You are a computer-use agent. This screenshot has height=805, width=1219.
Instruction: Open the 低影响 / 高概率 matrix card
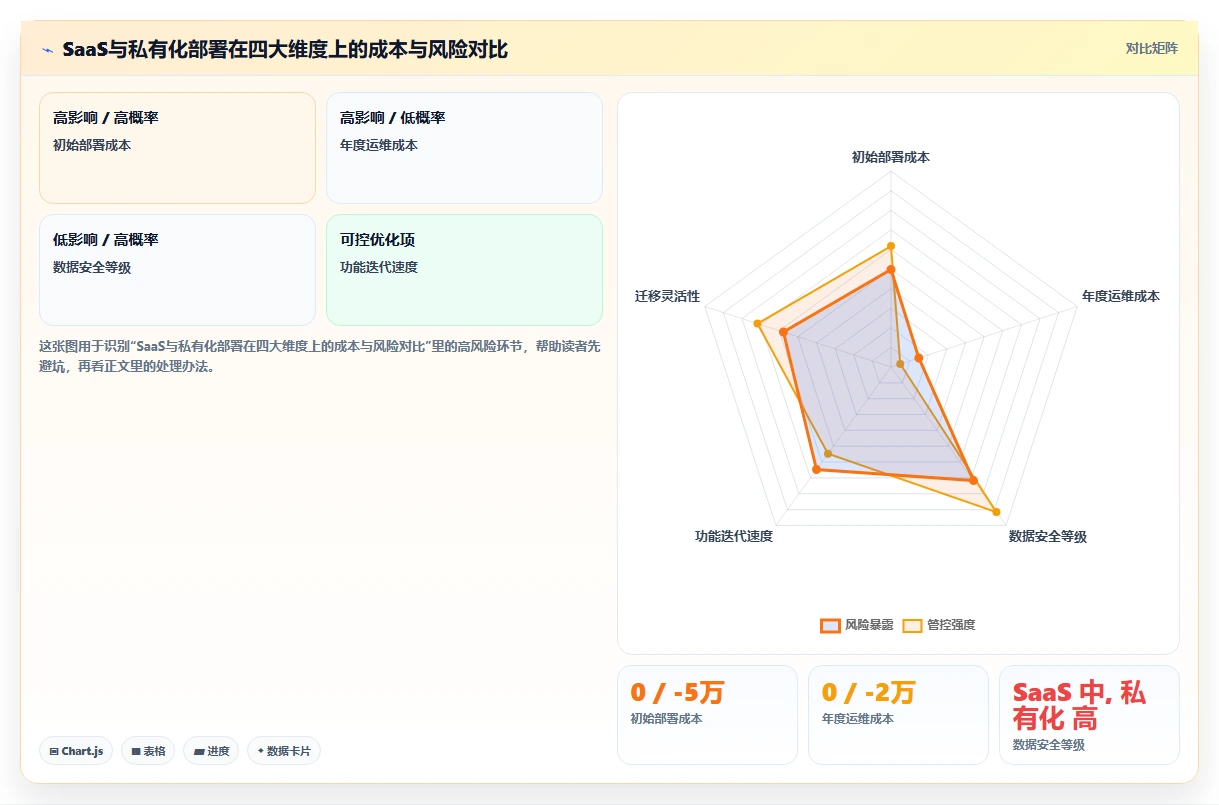click(x=177, y=270)
